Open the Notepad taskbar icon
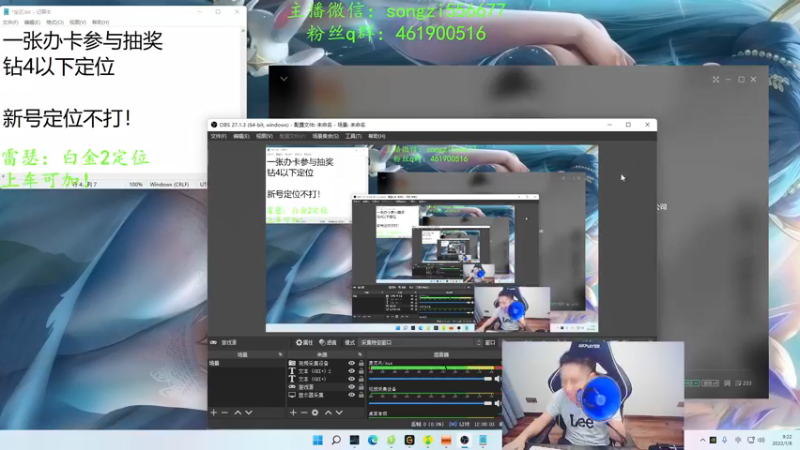 pyautogui.click(x=483, y=440)
